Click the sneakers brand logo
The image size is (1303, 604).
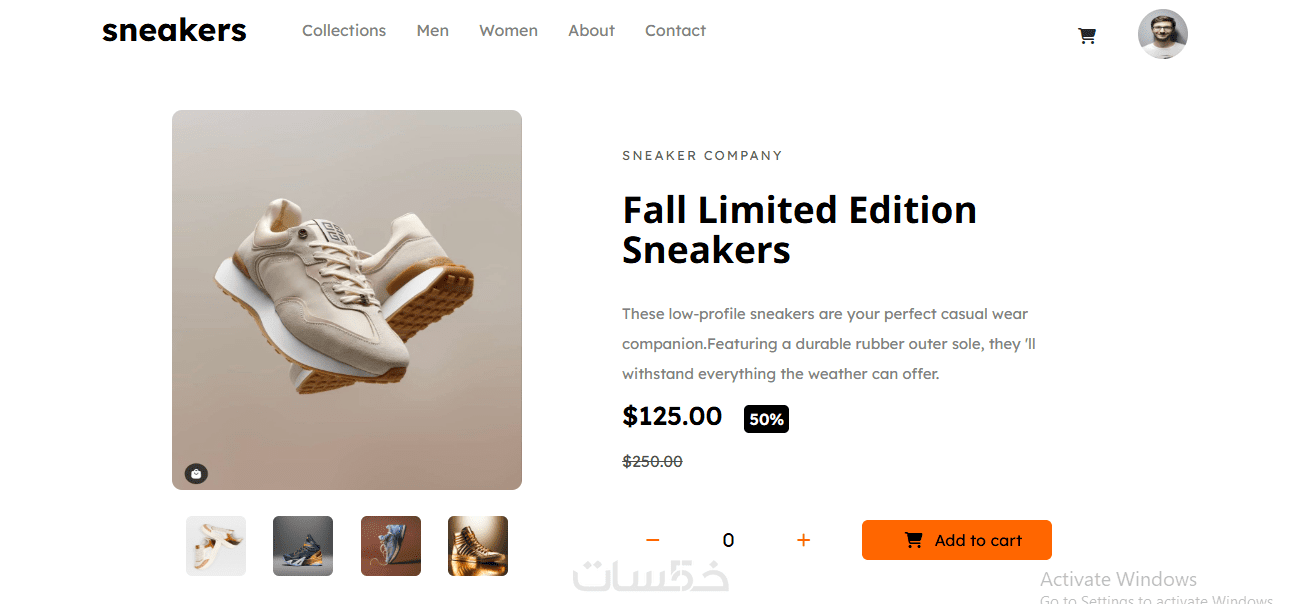[x=174, y=30]
